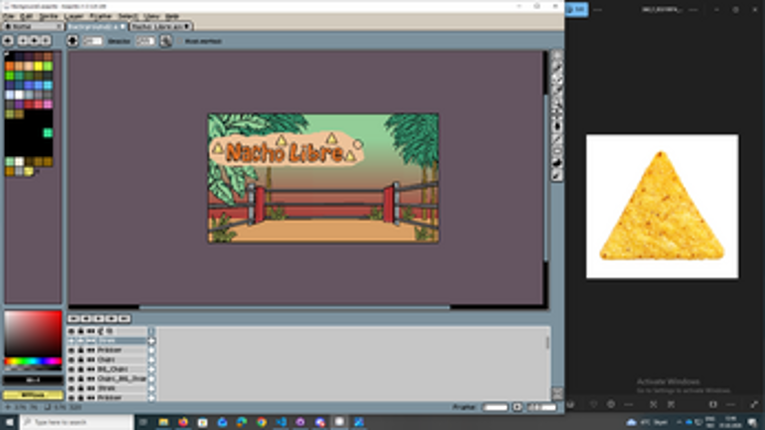Open the Sprite menu

[45, 16]
